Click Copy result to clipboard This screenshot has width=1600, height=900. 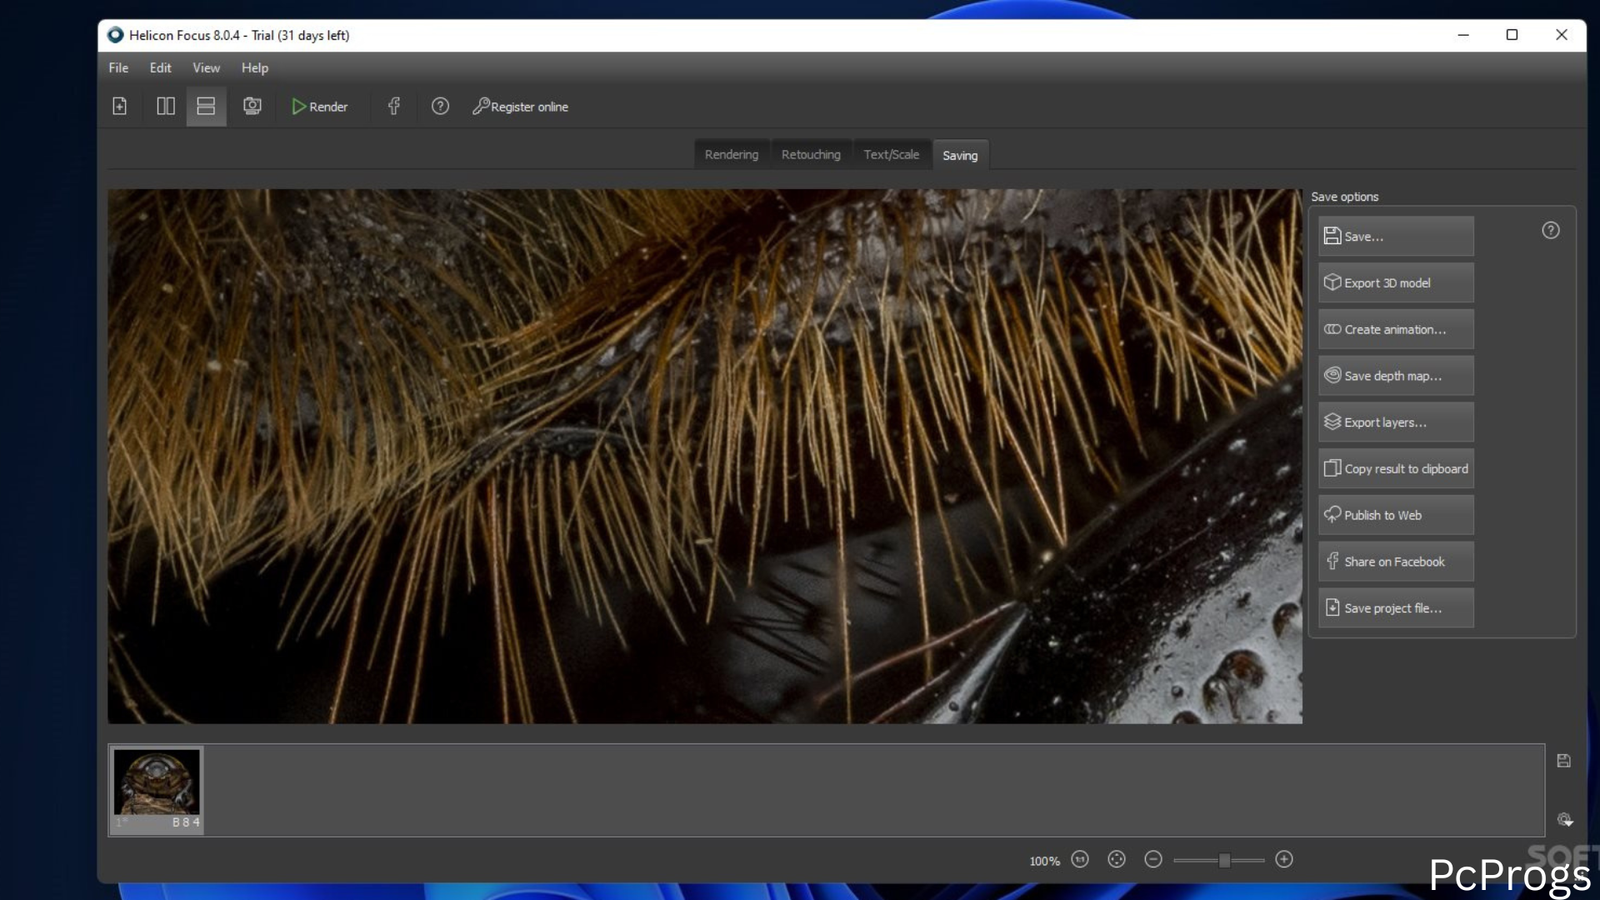(1396, 469)
